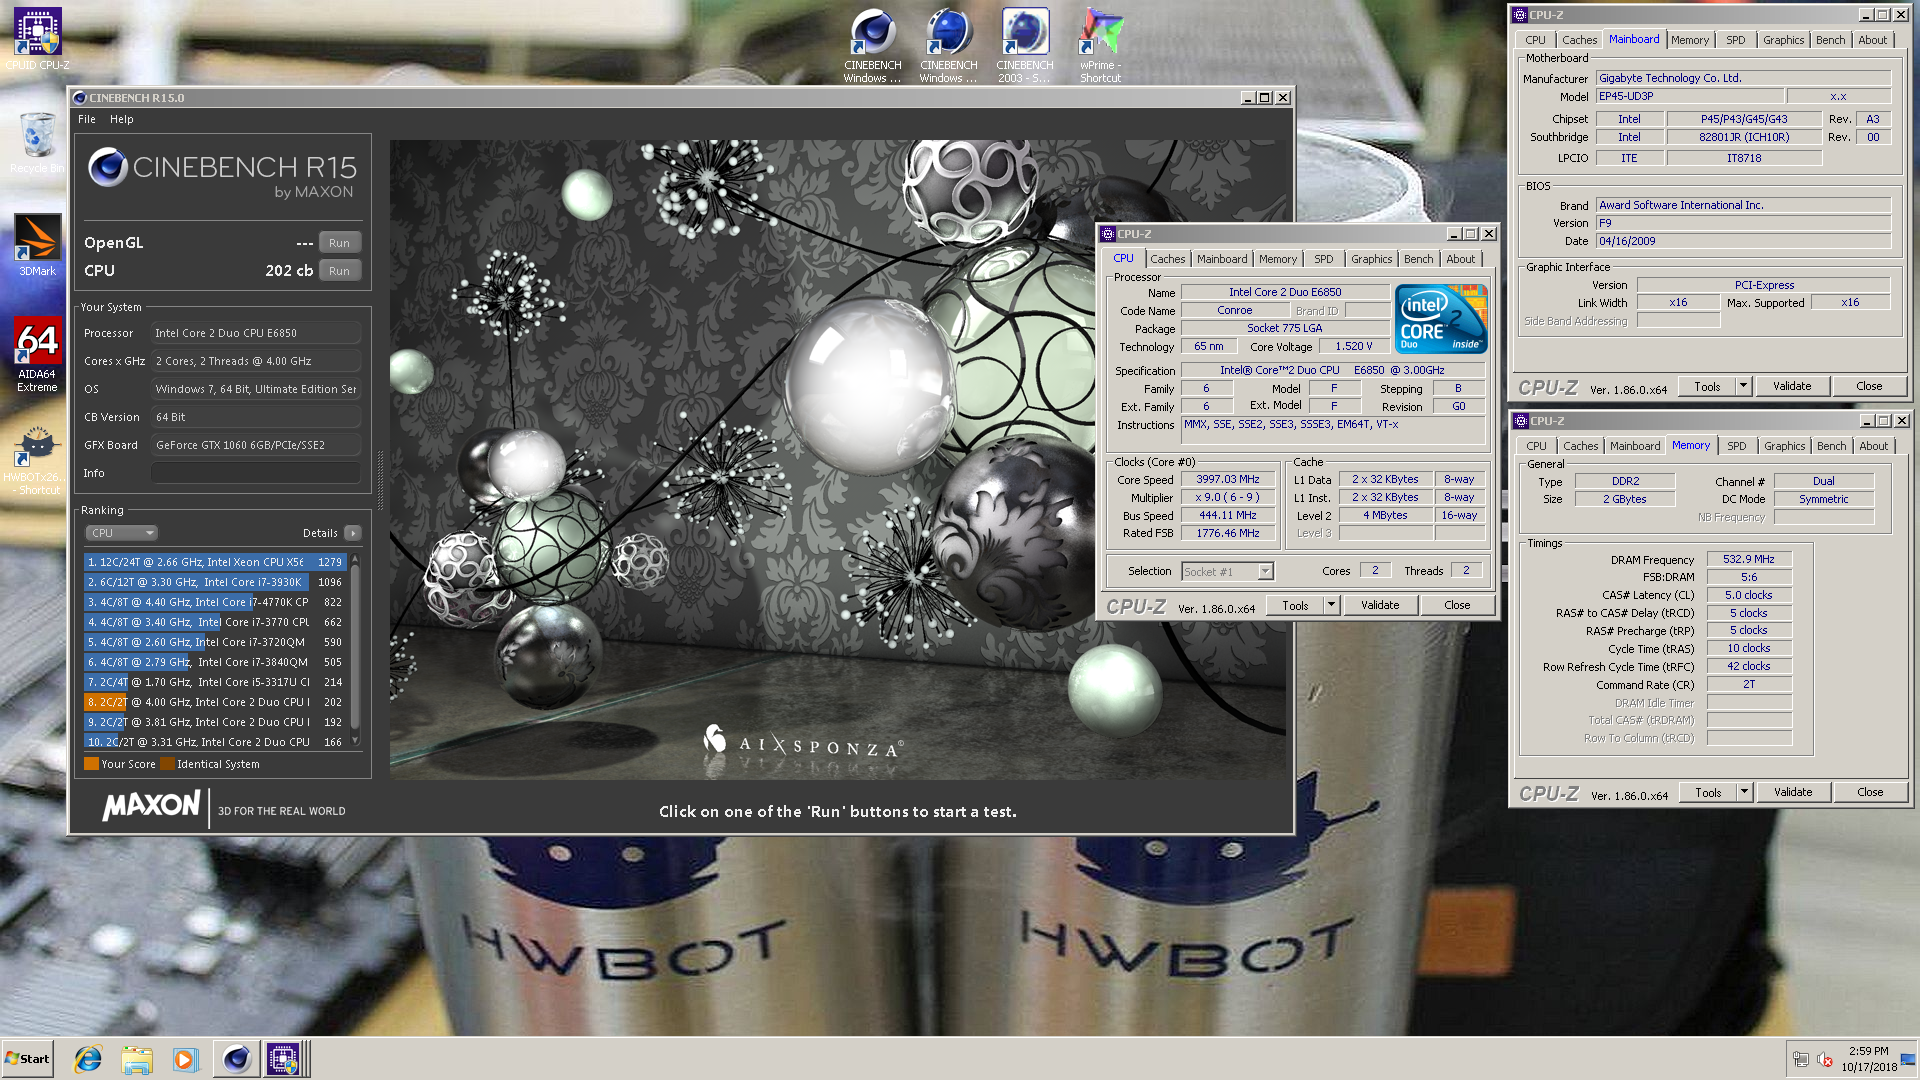Click Validate in the Mainboard CPU-Z window
Viewport: 1920px width, 1080px height.
point(1792,386)
